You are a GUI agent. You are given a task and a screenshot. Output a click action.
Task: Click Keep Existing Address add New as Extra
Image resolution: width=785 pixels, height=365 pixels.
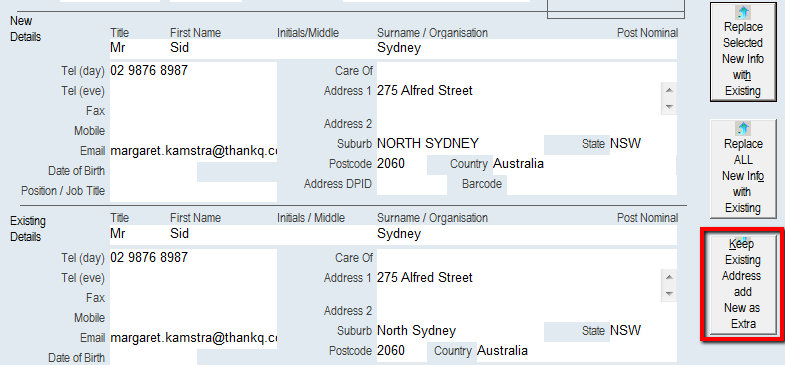(x=743, y=284)
